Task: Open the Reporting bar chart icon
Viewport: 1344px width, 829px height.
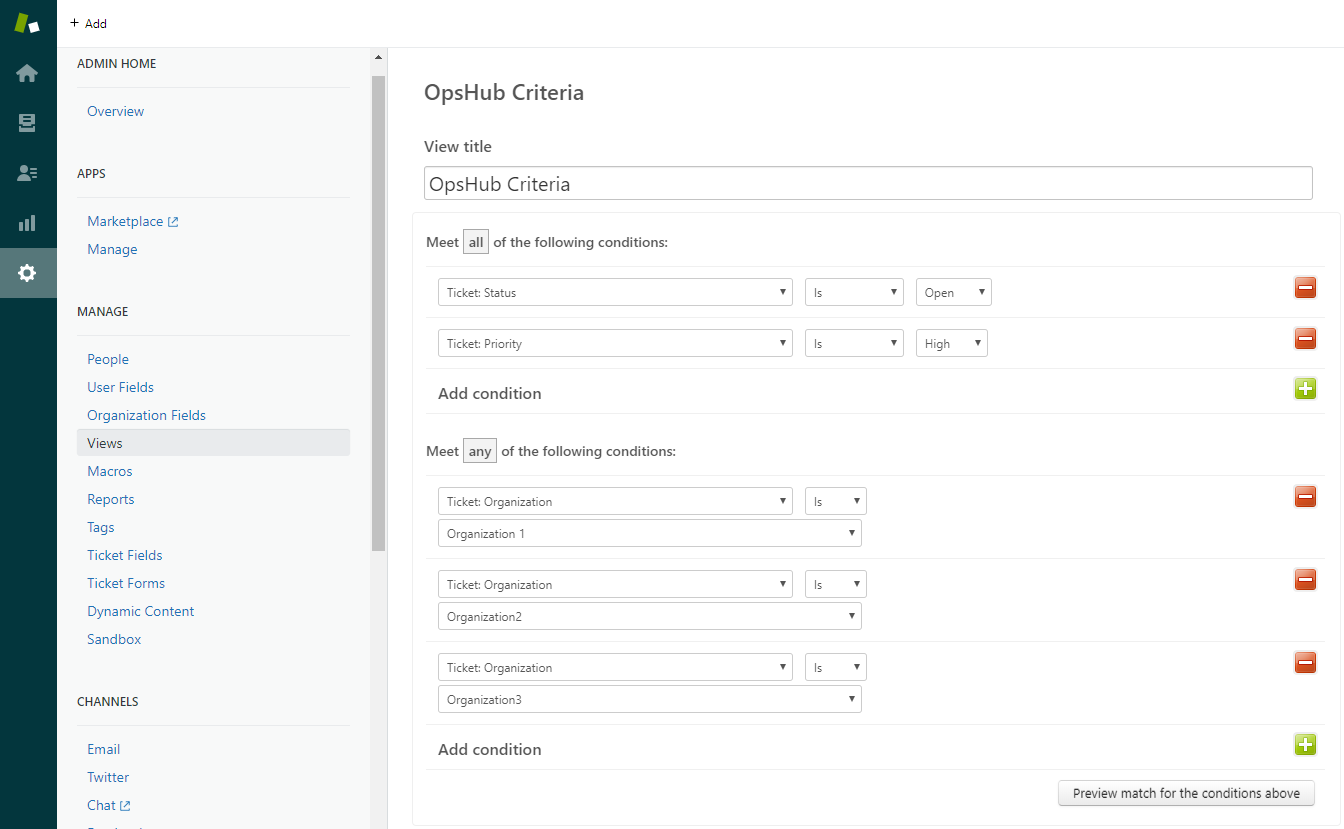Action: pyautogui.click(x=27, y=223)
